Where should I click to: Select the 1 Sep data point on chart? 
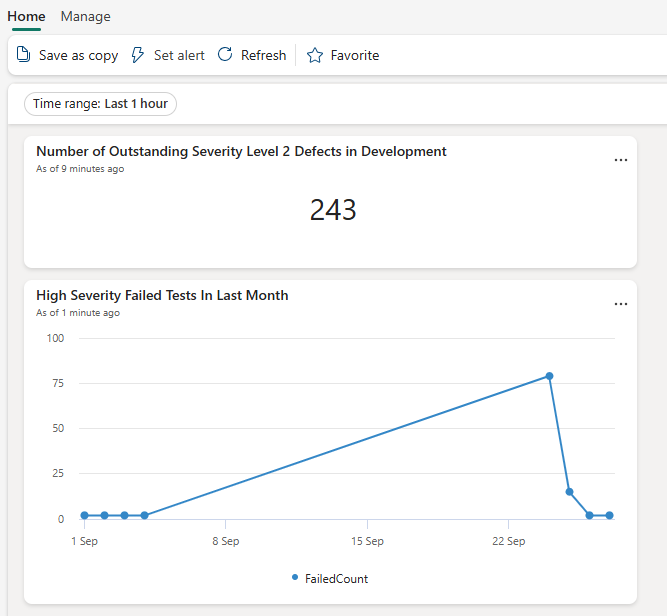pos(85,515)
